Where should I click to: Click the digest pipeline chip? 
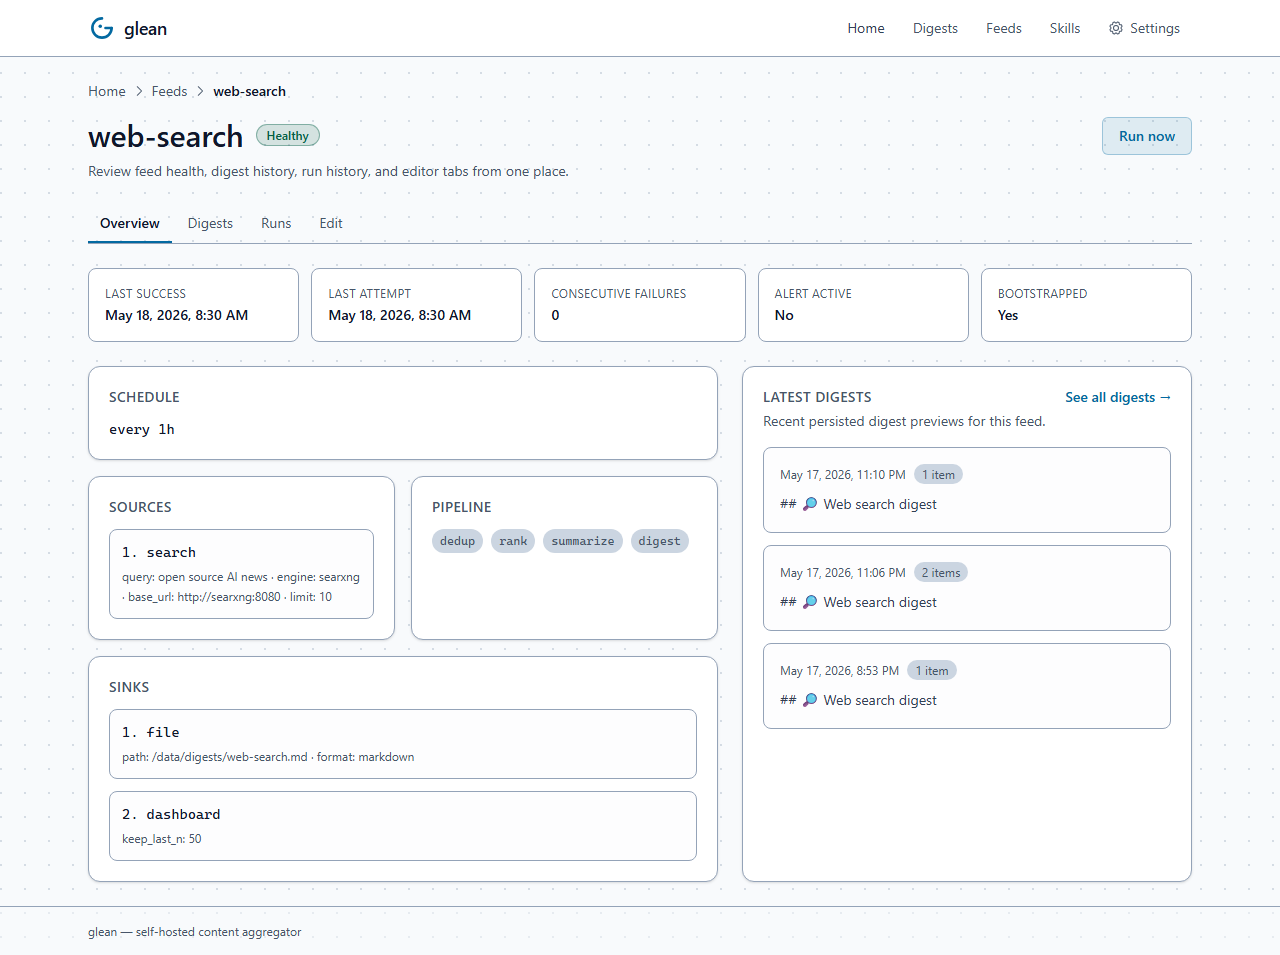coord(659,541)
